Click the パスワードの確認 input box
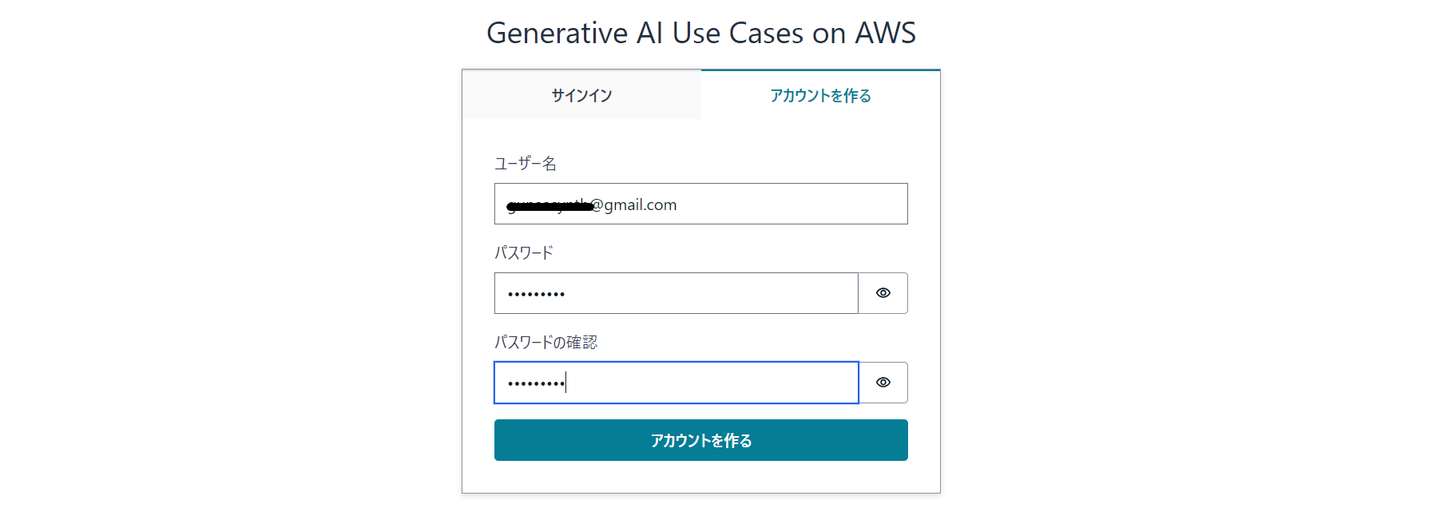The width and height of the screenshot is (1440, 512). click(700, 382)
